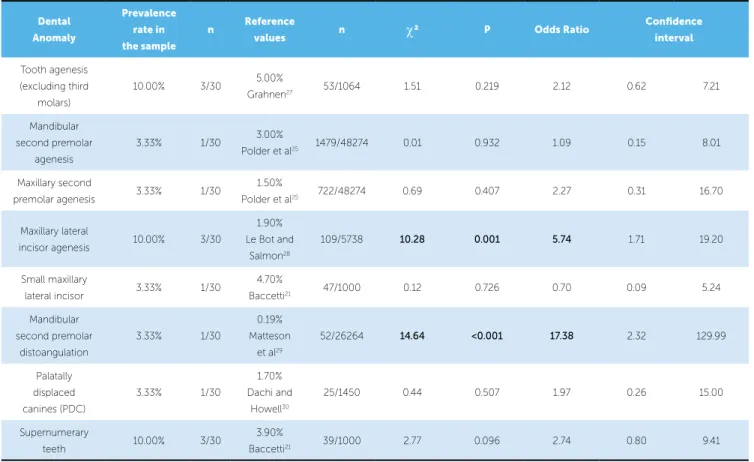Click the confidence interval lower bound '0.62'

pos(636,87)
